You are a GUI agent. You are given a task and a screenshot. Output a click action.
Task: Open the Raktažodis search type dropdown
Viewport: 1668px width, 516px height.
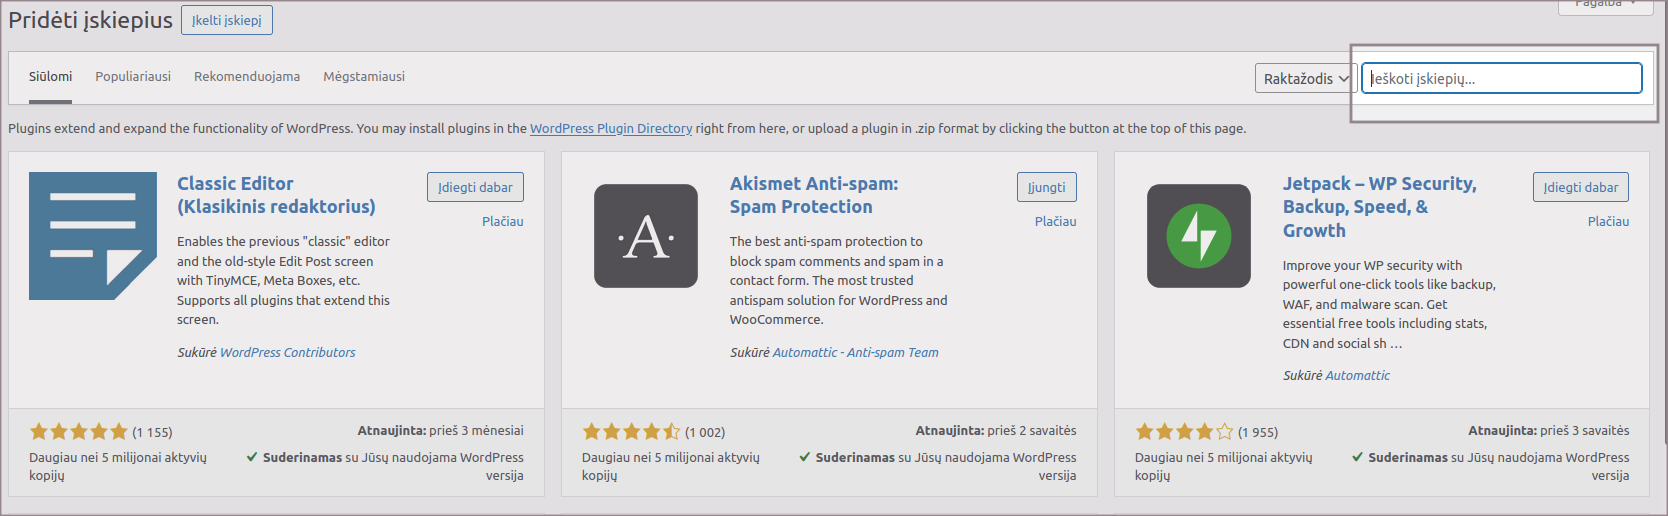click(x=1305, y=78)
